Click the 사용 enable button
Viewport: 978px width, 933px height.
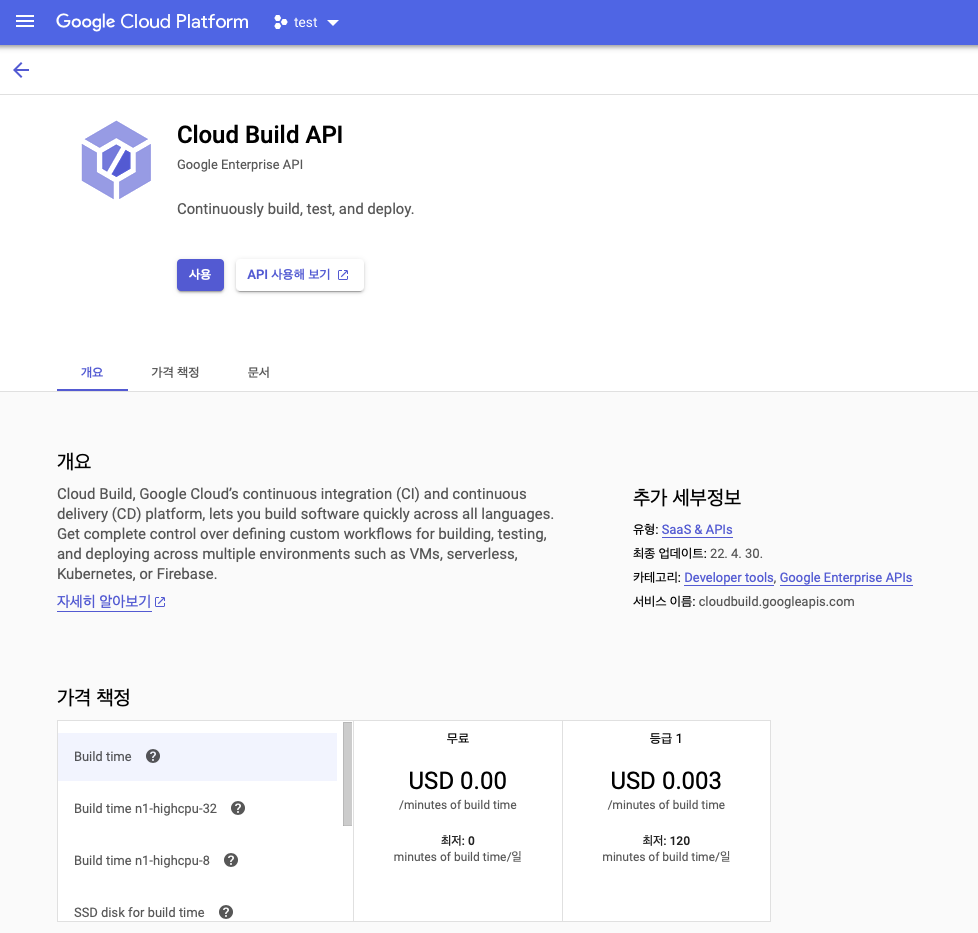200,275
